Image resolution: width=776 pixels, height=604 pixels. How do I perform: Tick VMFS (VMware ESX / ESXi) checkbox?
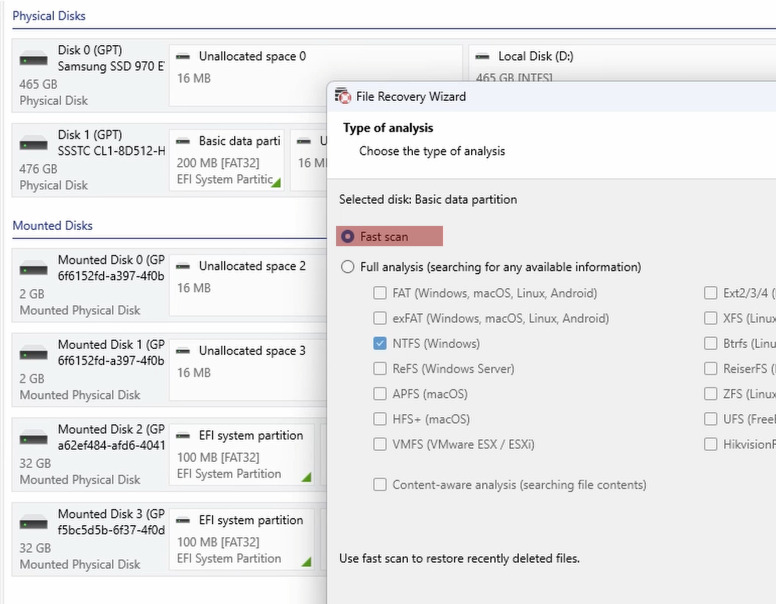pos(380,445)
